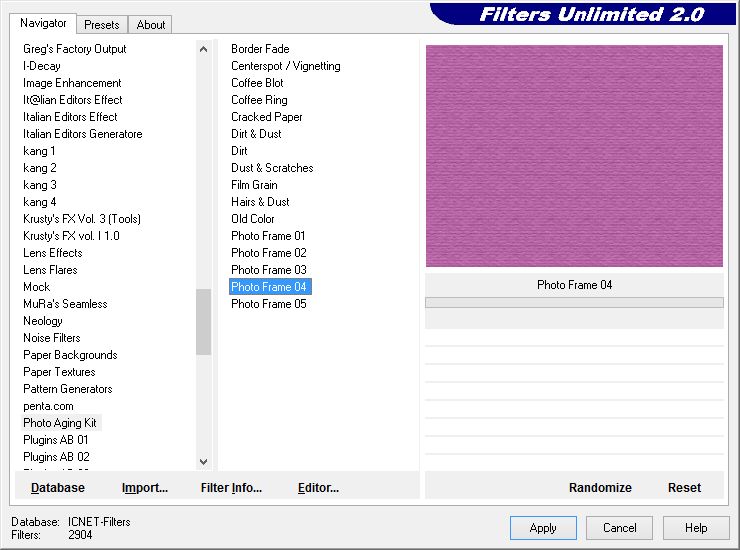Select kang 3 category

click(x=40, y=185)
